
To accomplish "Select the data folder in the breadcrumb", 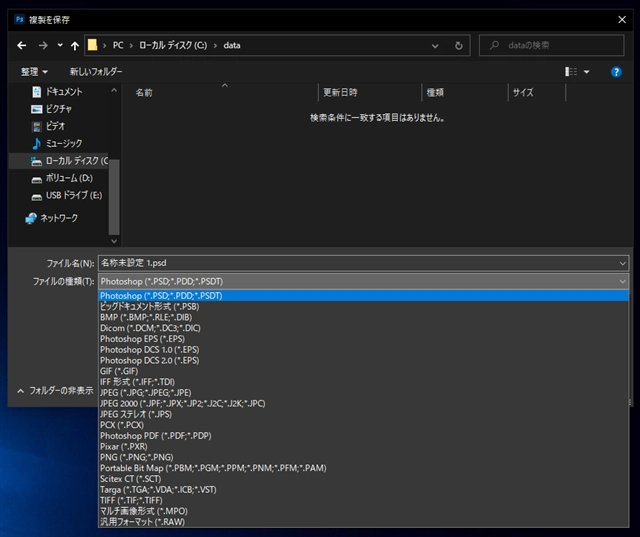I will 232,45.
